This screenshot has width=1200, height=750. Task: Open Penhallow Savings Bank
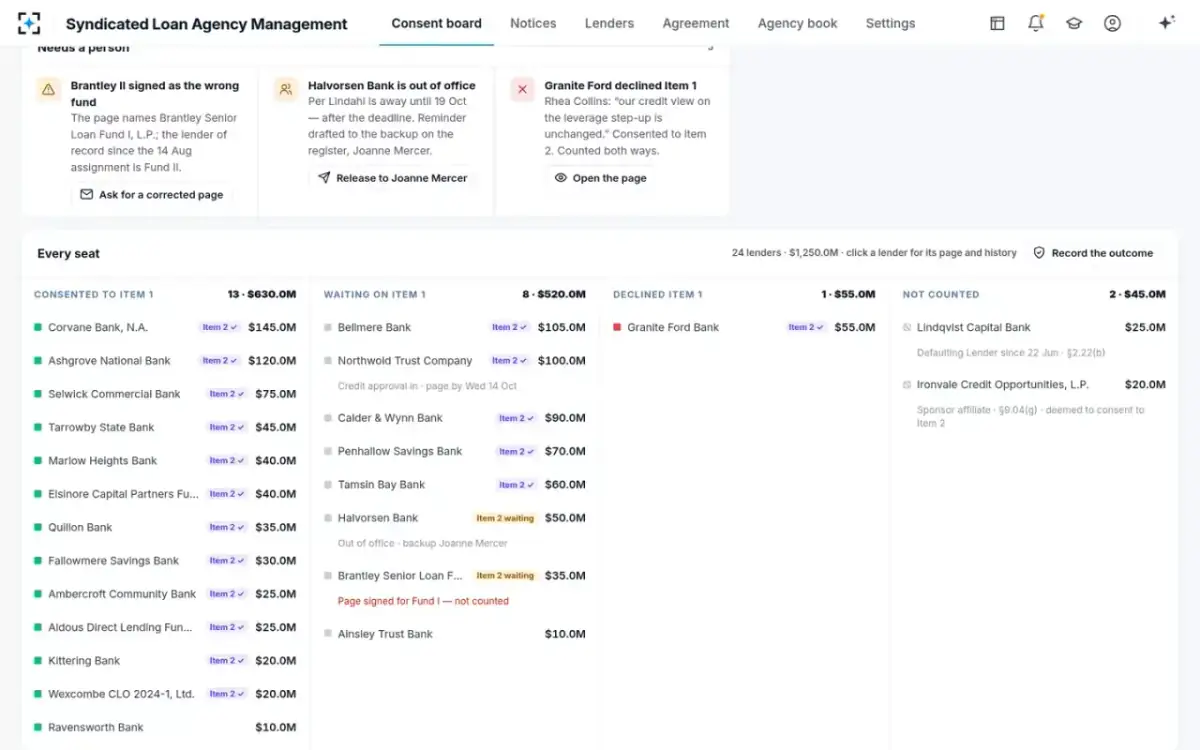[455, 451]
